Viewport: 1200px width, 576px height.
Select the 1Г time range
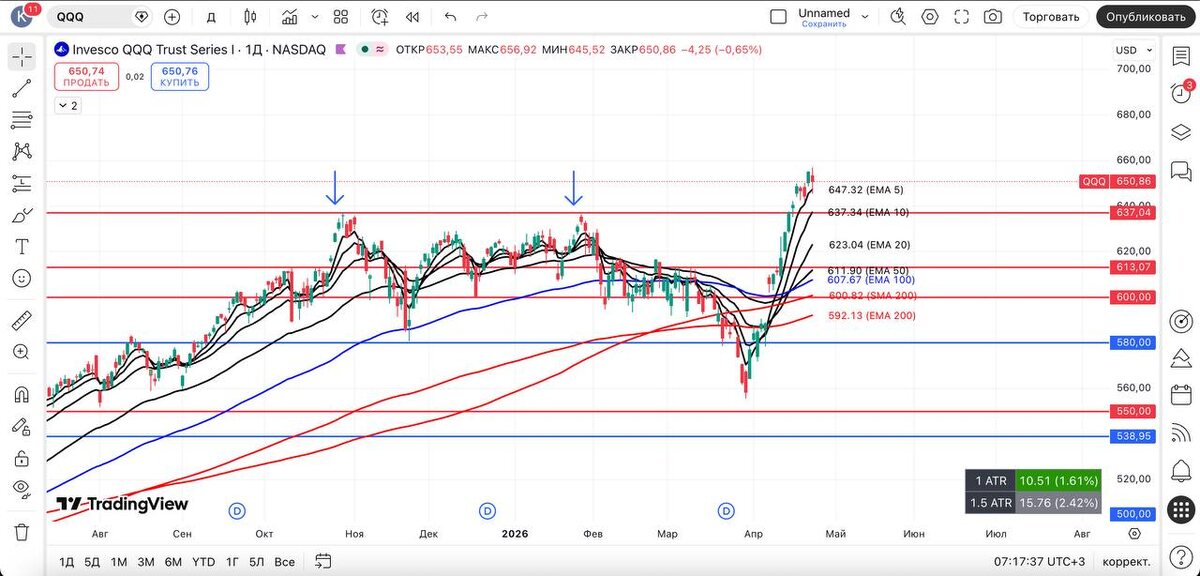tap(232, 561)
